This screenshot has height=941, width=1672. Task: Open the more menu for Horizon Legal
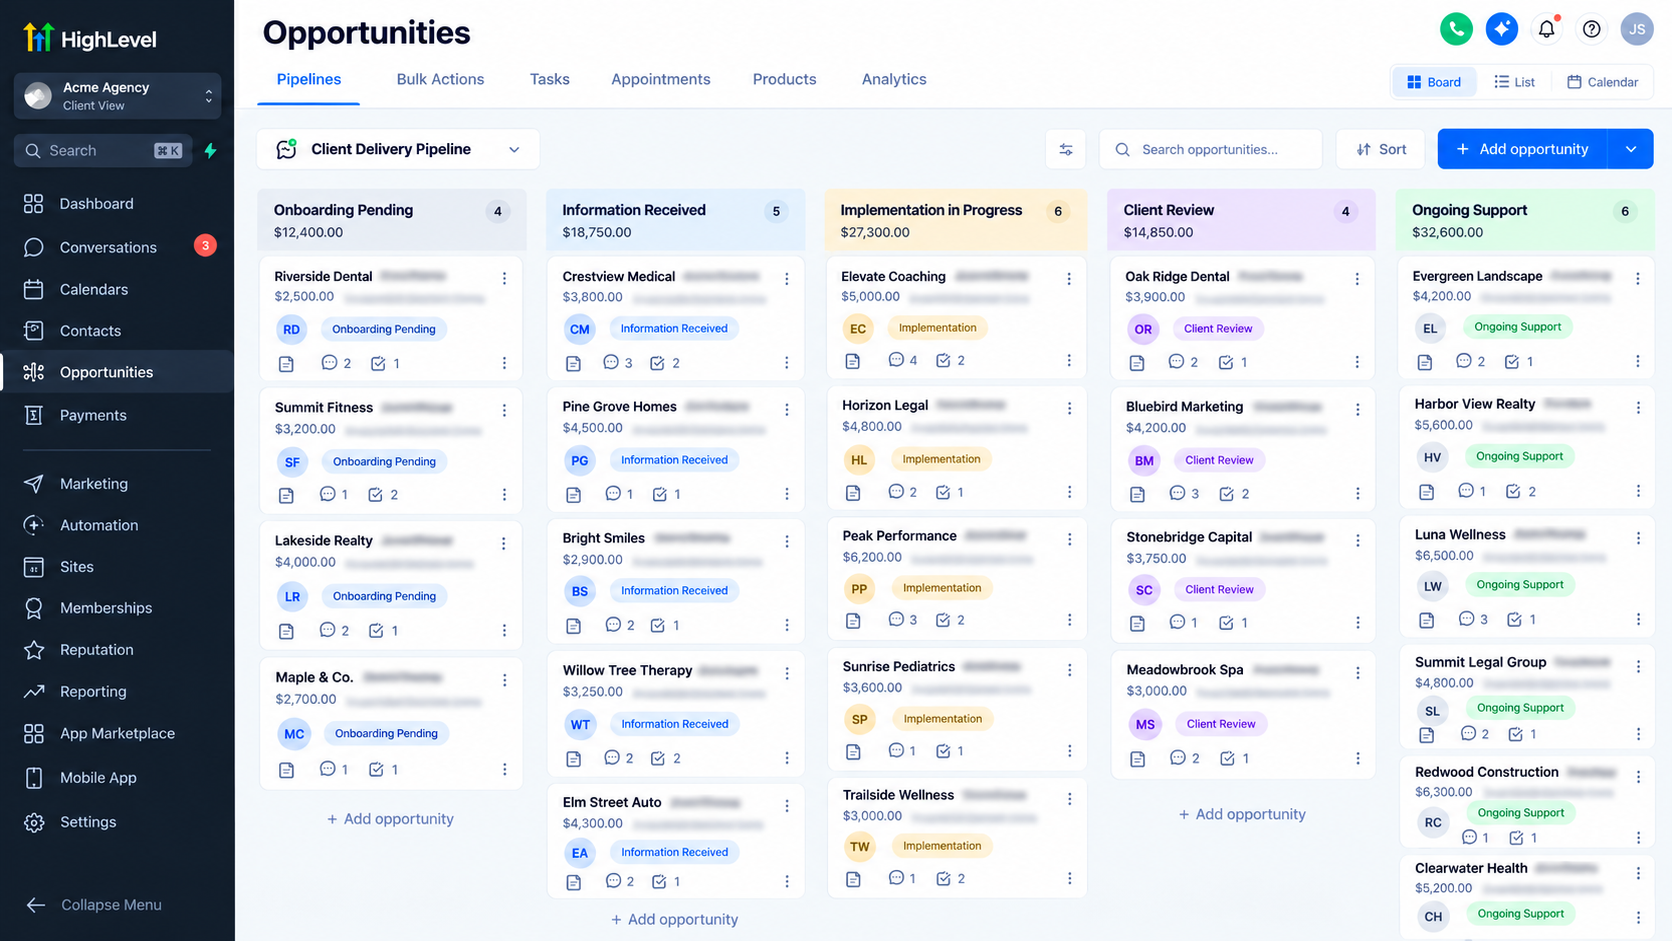(1069, 408)
